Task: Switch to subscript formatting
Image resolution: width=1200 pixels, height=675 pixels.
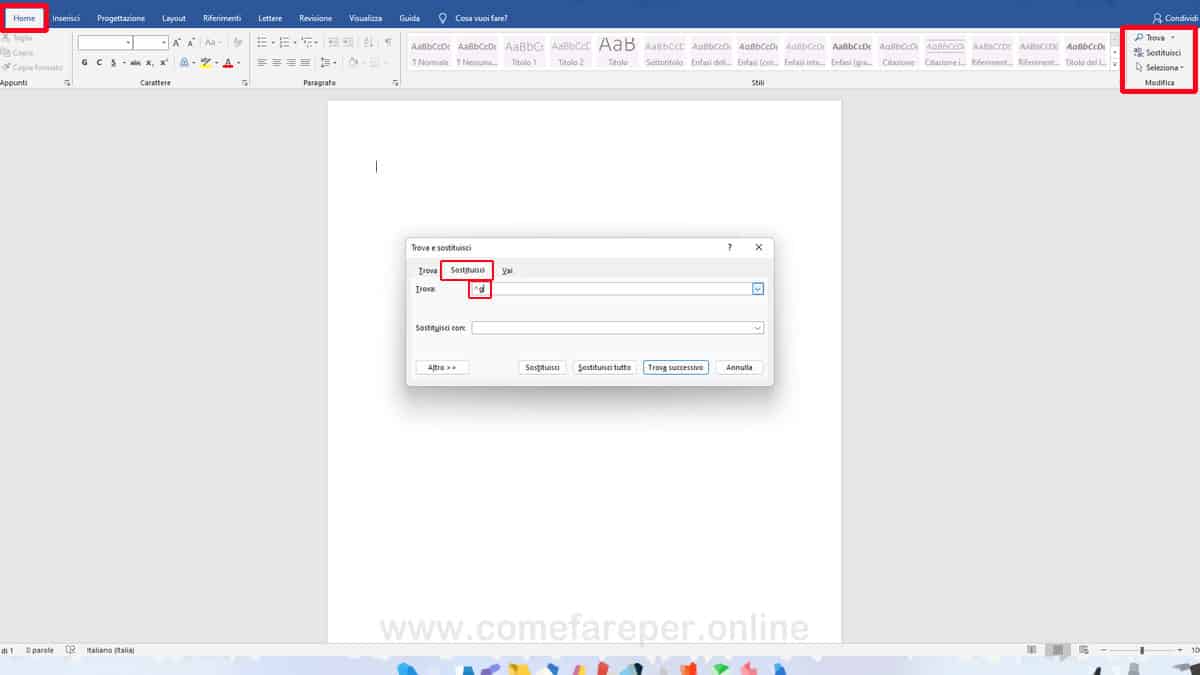Action: (x=148, y=62)
